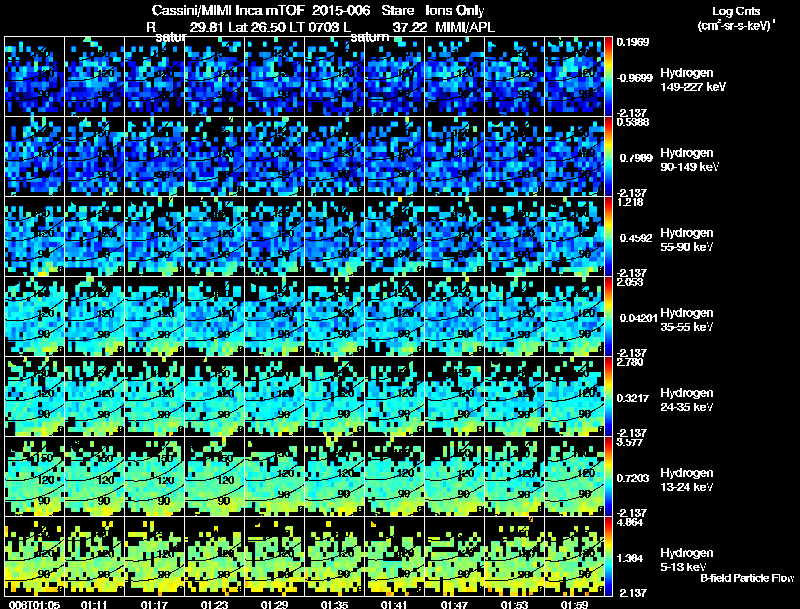800x609 pixels.
Task: Select the 'Hydrogen 55-90 keV' row label
Action: (x=687, y=240)
